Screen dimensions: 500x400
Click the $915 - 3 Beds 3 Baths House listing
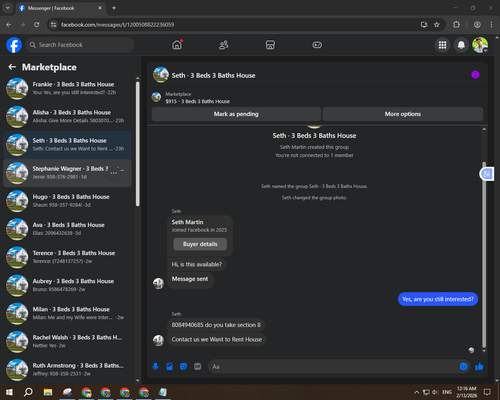coord(198,101)
